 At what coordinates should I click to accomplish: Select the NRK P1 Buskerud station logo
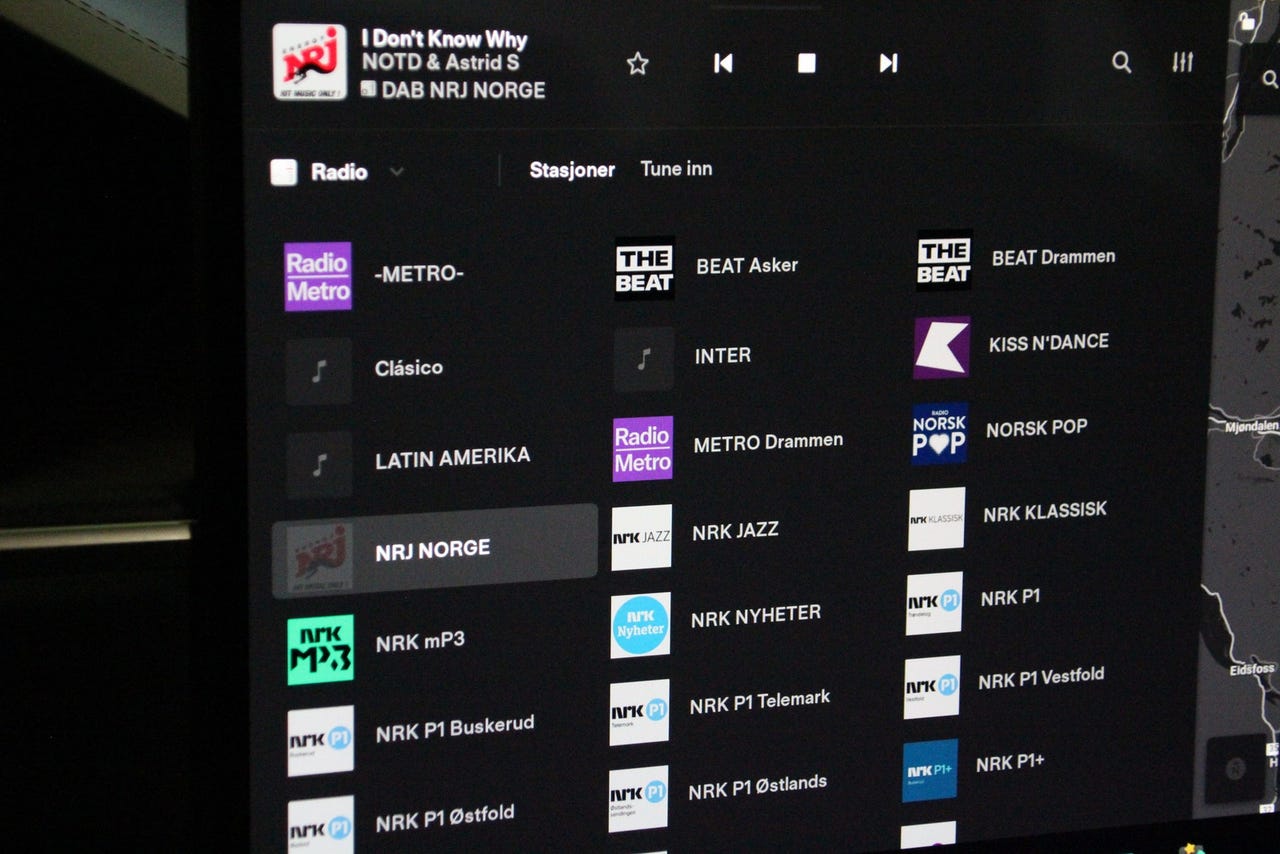click(x=320, y=741)
